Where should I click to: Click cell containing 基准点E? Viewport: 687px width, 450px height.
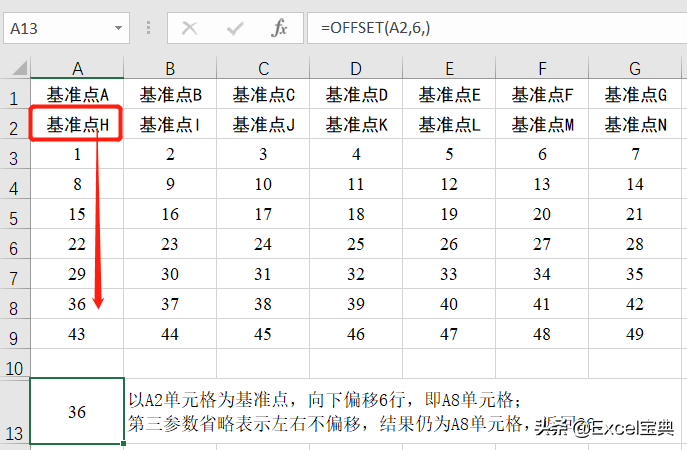pos(449,94)
